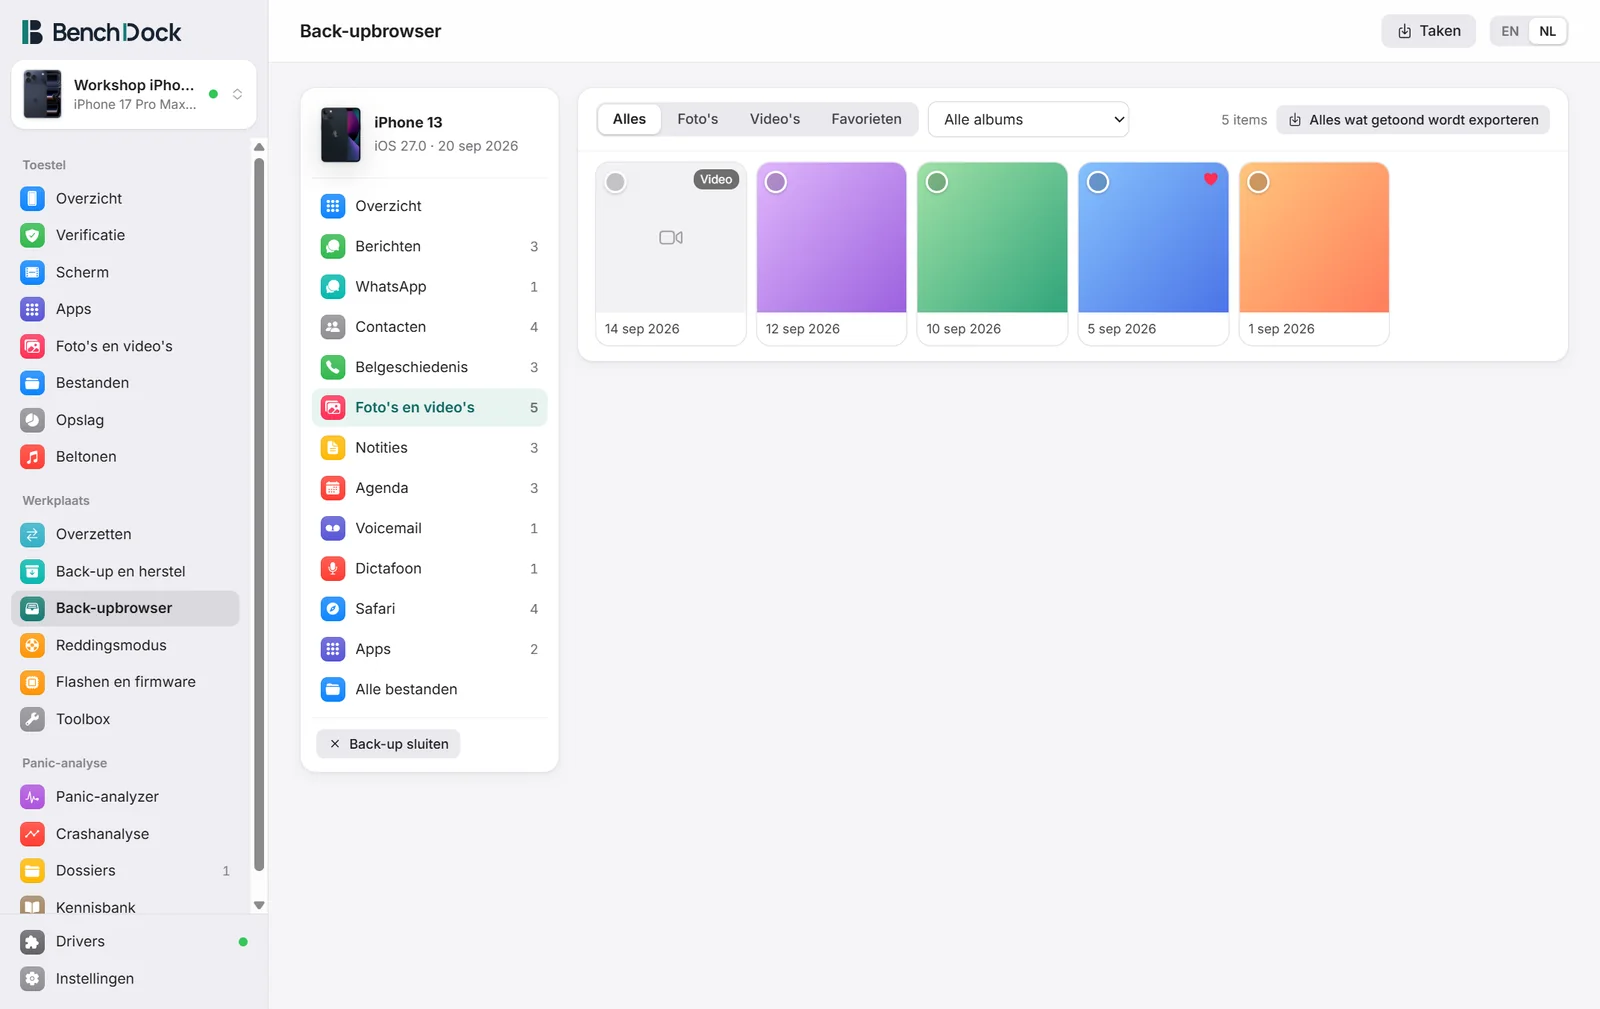Open the Apps category in backup list

tap(430, 649)
